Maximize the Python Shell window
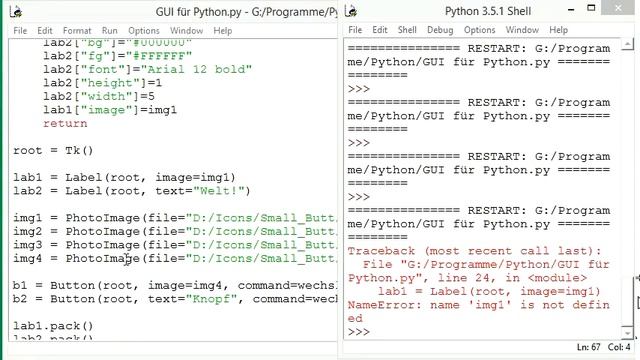The width and height of the screenshot is (640, 360). [x=591, y=8]
